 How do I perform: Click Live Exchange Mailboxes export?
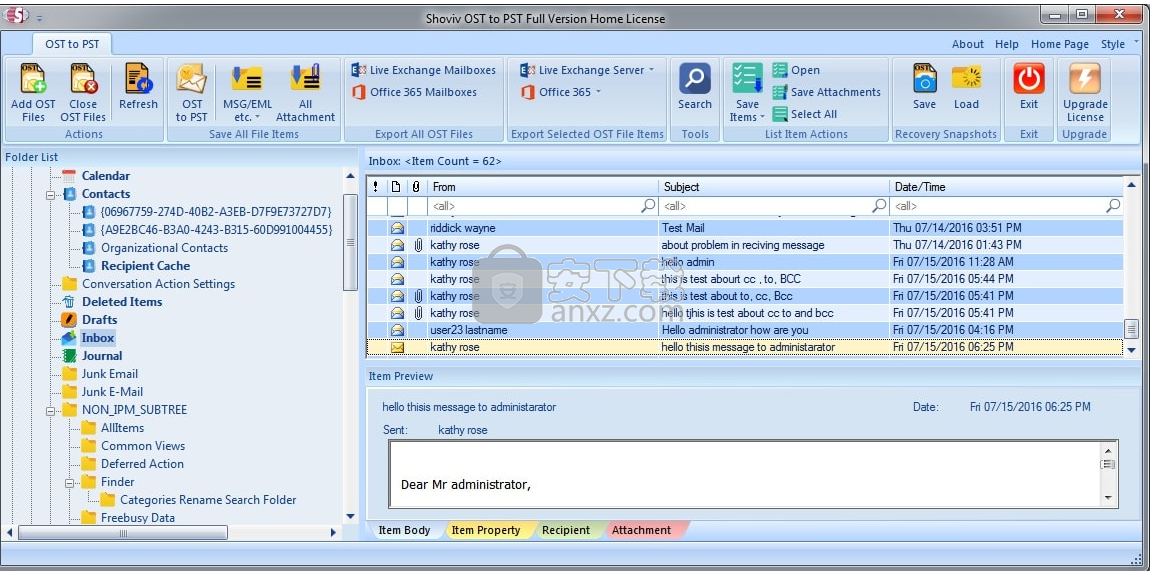pyautogui.click(x=424, y=70)
